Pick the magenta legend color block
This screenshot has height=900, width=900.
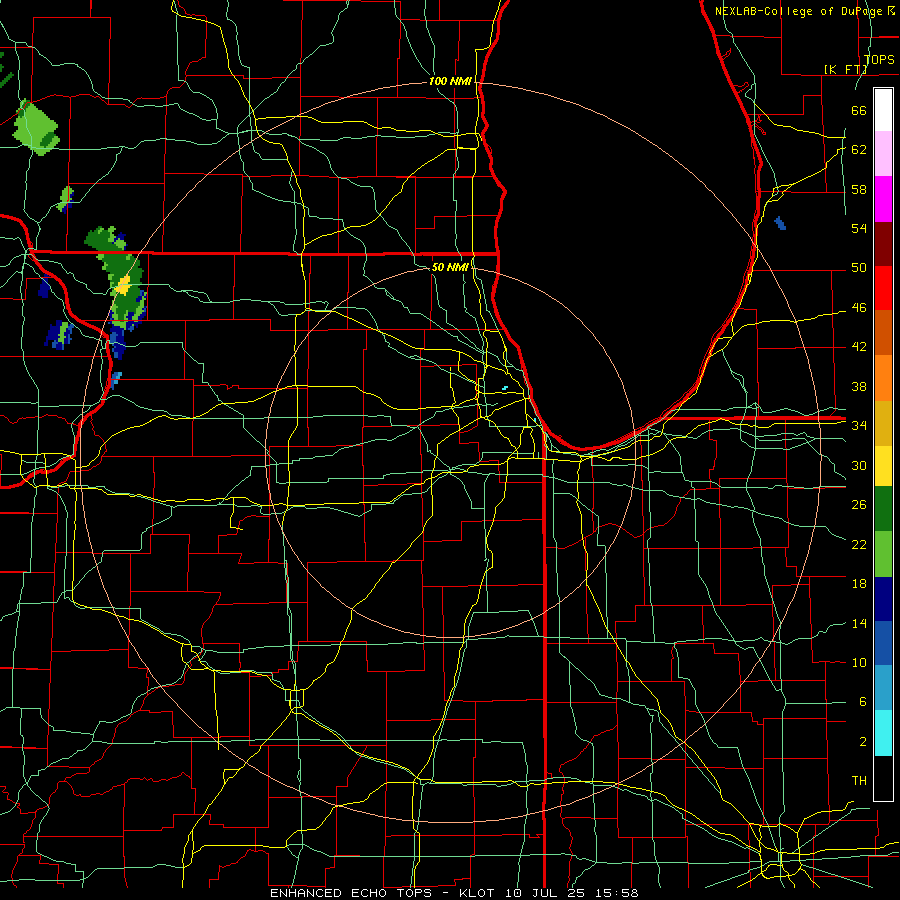tap(883, 199)
